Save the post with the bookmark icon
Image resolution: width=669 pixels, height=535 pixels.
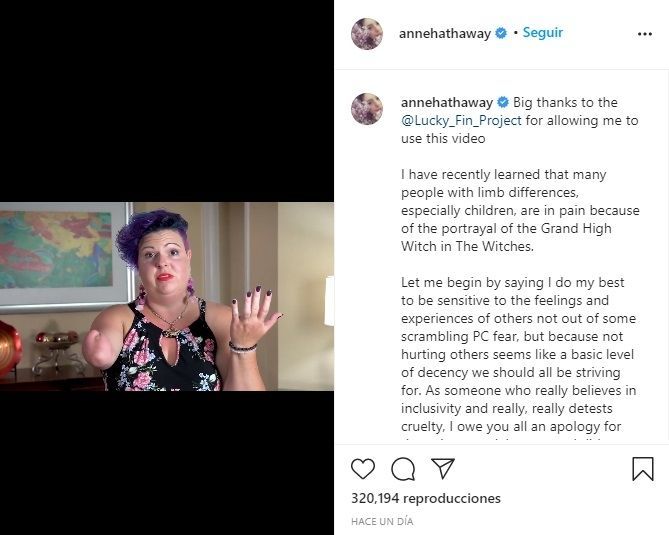tap(643, 469)
